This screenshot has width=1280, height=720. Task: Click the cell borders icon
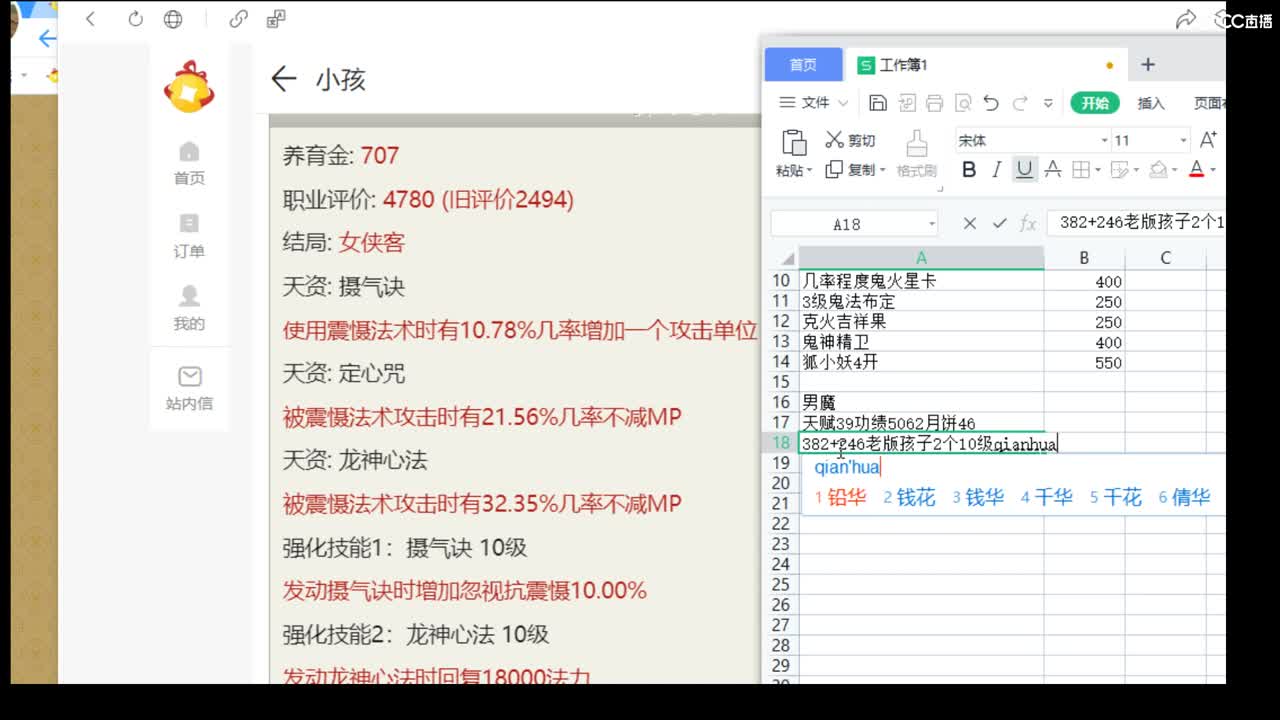tap(1080, 170)
